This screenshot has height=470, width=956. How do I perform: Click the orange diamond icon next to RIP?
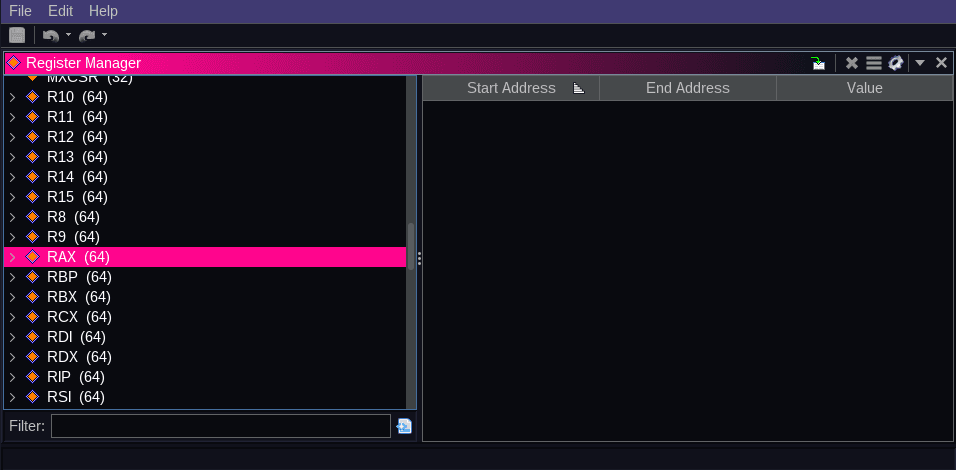pos(32,377)
